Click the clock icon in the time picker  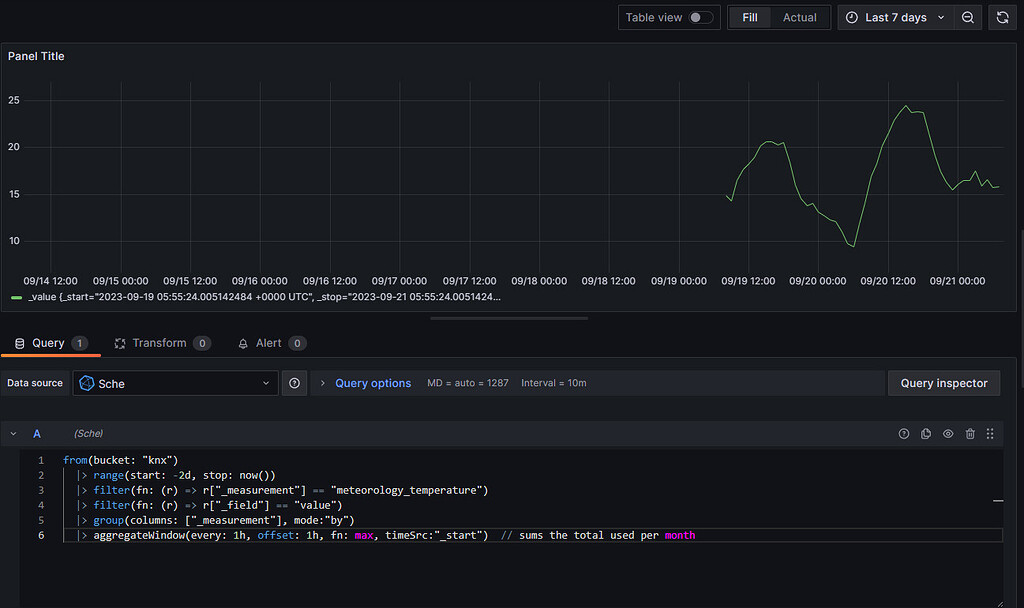(851, 17)
